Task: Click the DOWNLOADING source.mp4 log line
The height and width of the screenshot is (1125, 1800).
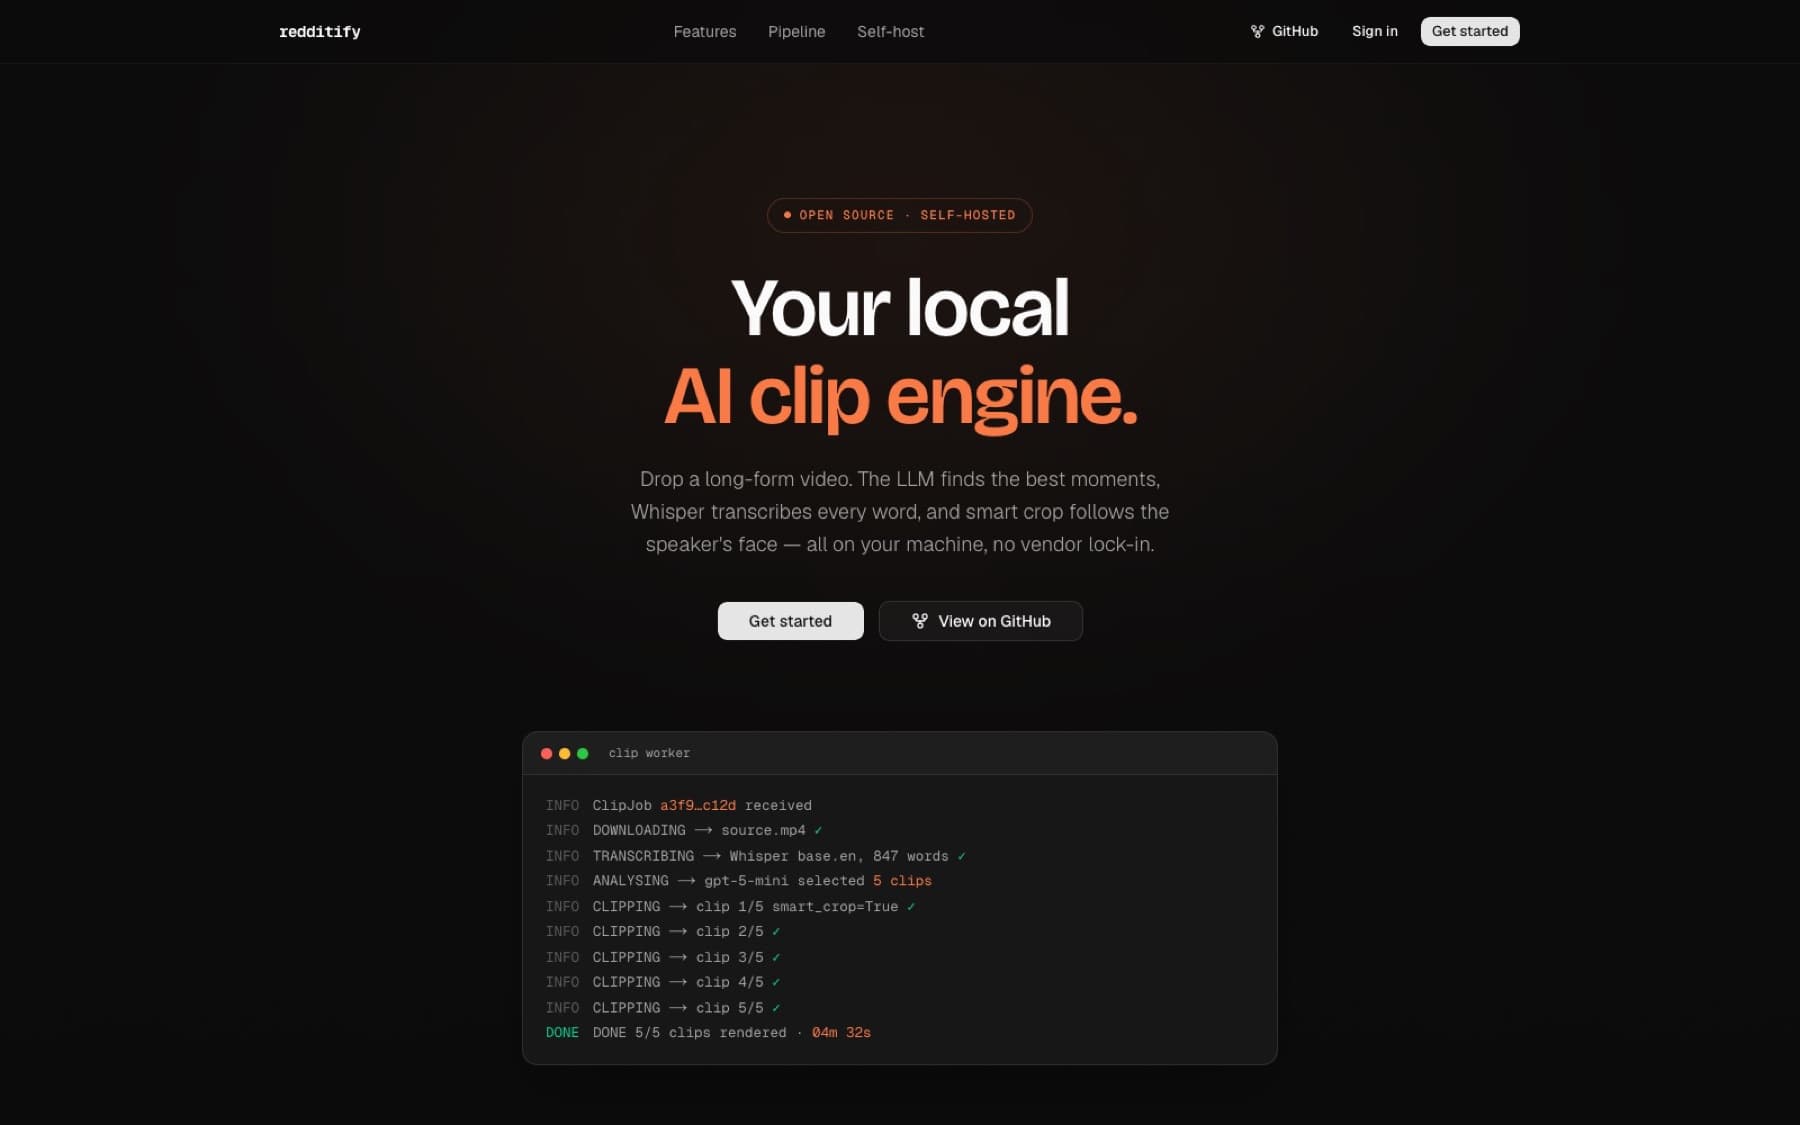Action: (684, 831)
